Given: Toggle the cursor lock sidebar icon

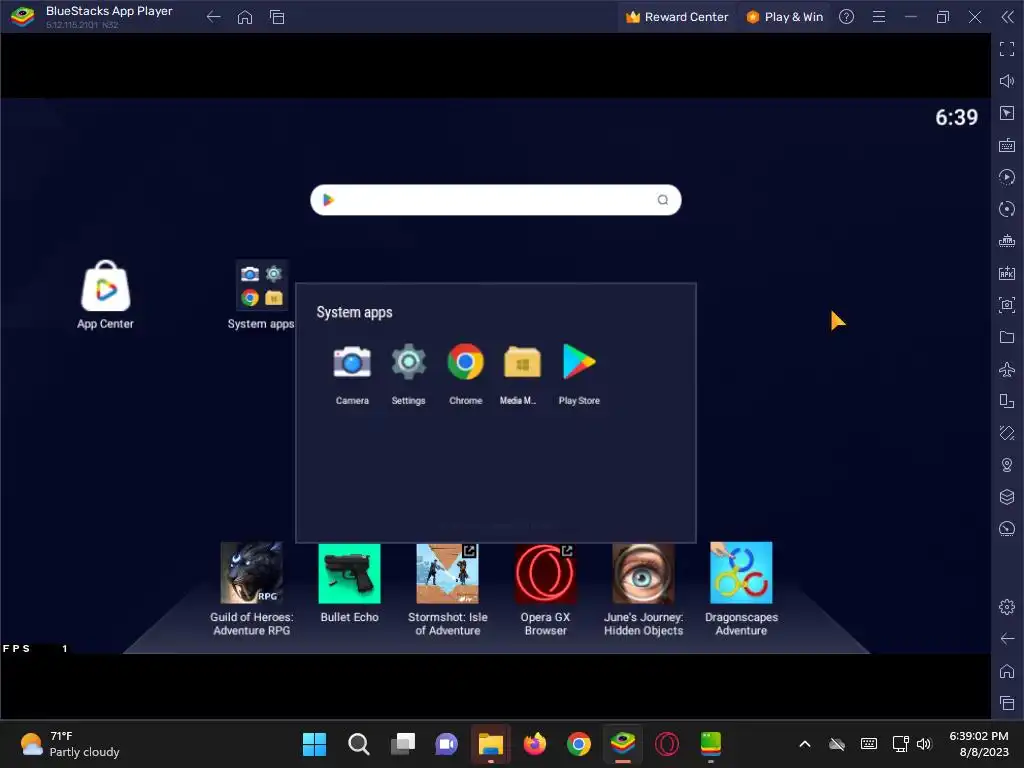Looking at the screenshot, I should (x=1007, y=113).
